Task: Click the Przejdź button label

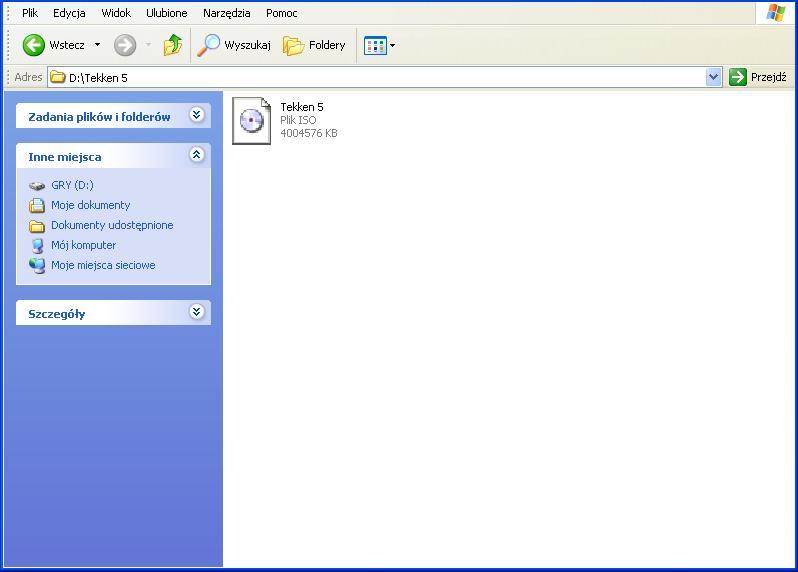Action: (x=768, y=77)
